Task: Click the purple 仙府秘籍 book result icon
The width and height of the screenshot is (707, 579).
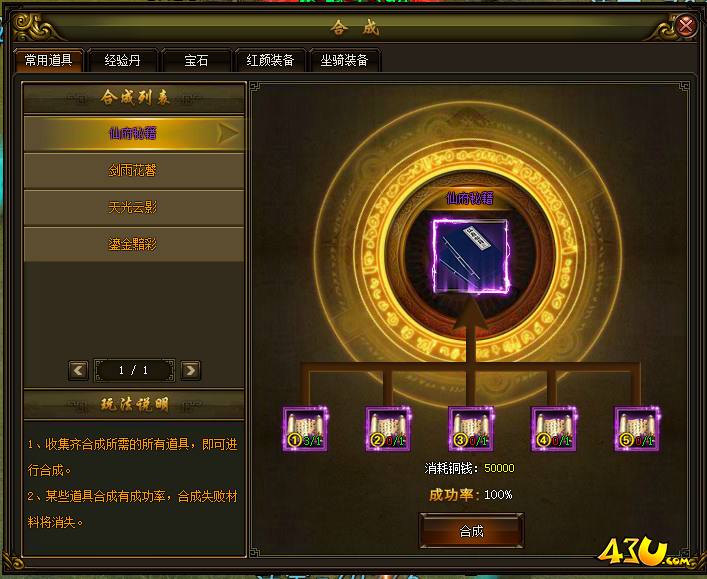Action: point(471,256)
